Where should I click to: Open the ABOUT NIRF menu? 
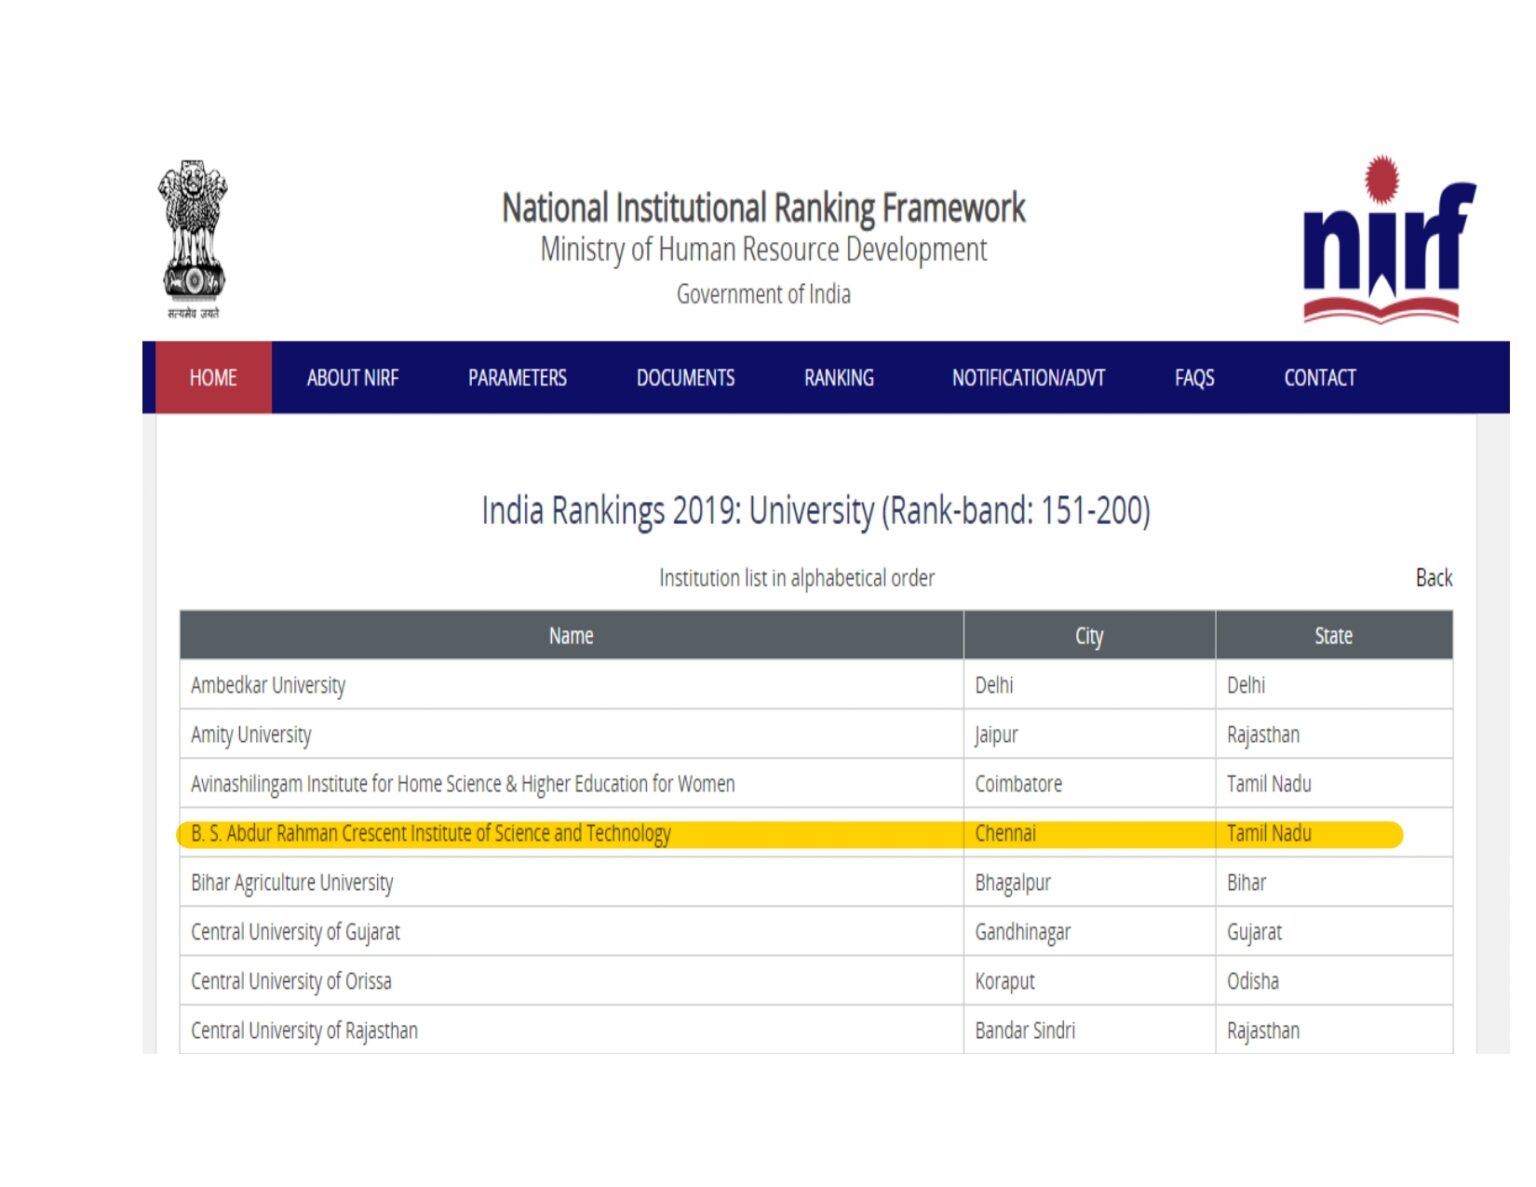click(352, 378)
